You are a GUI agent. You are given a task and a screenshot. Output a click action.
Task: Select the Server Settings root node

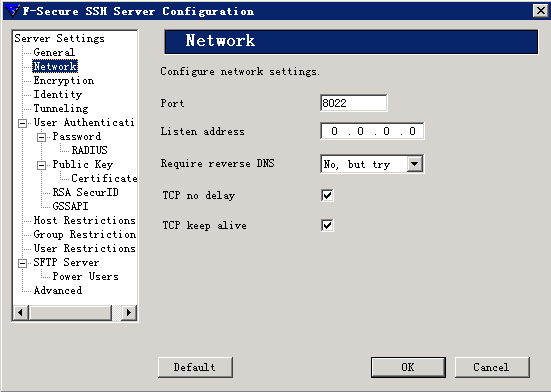59,38
